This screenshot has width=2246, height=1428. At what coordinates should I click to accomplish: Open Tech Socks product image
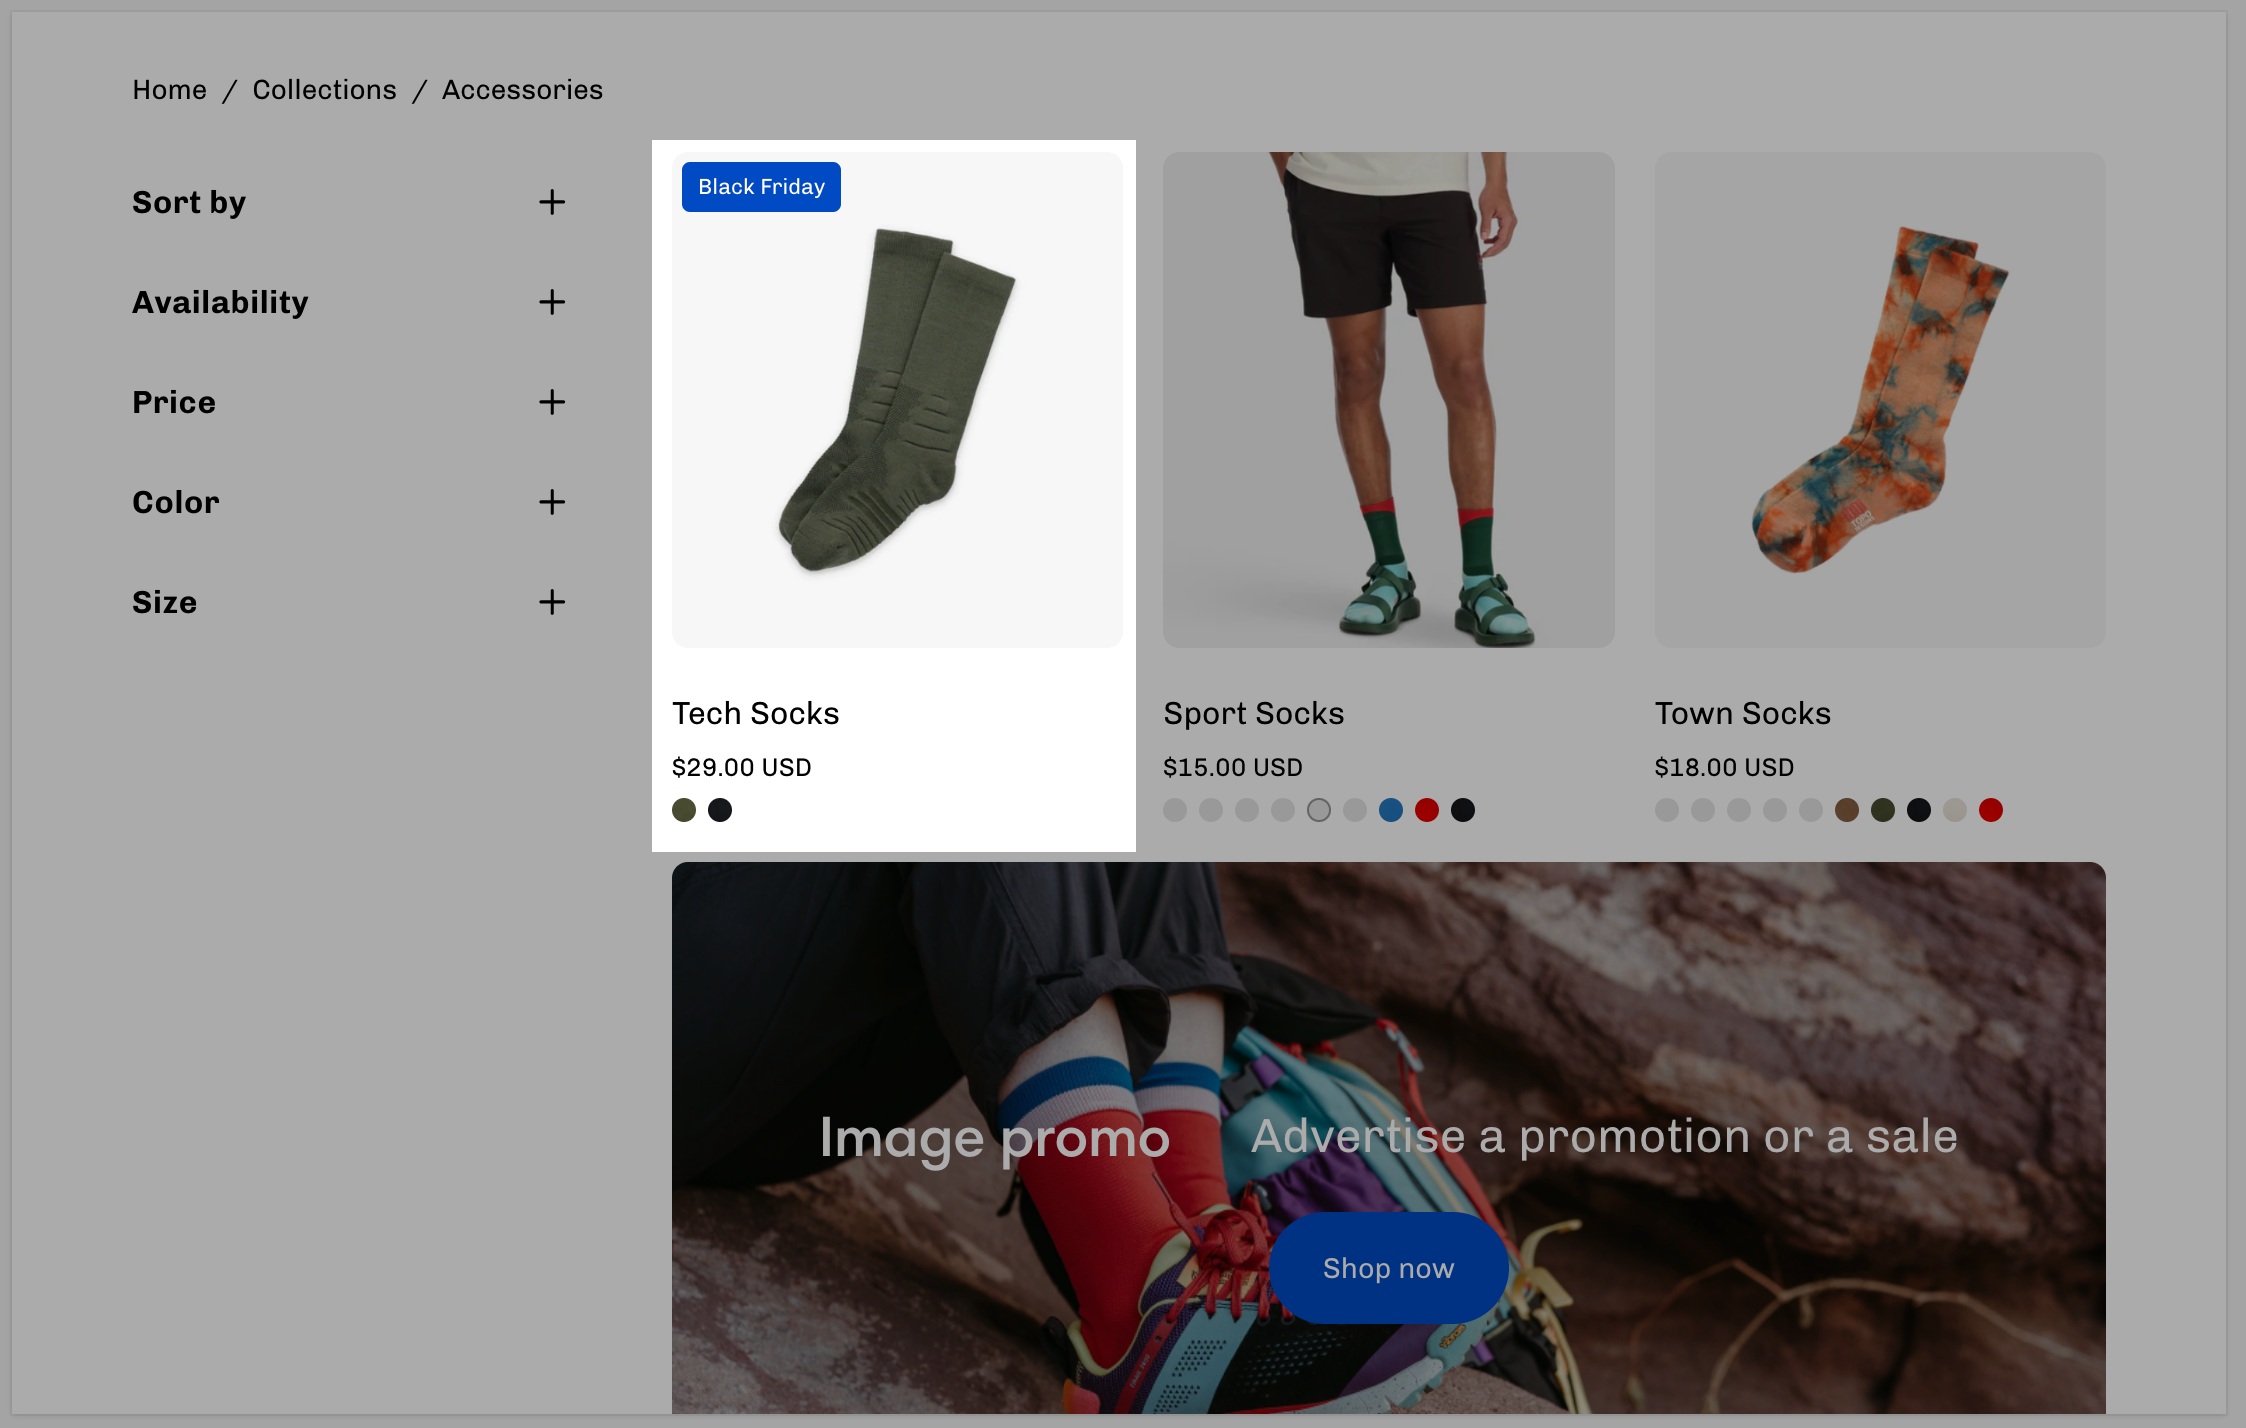coord(897,400)
